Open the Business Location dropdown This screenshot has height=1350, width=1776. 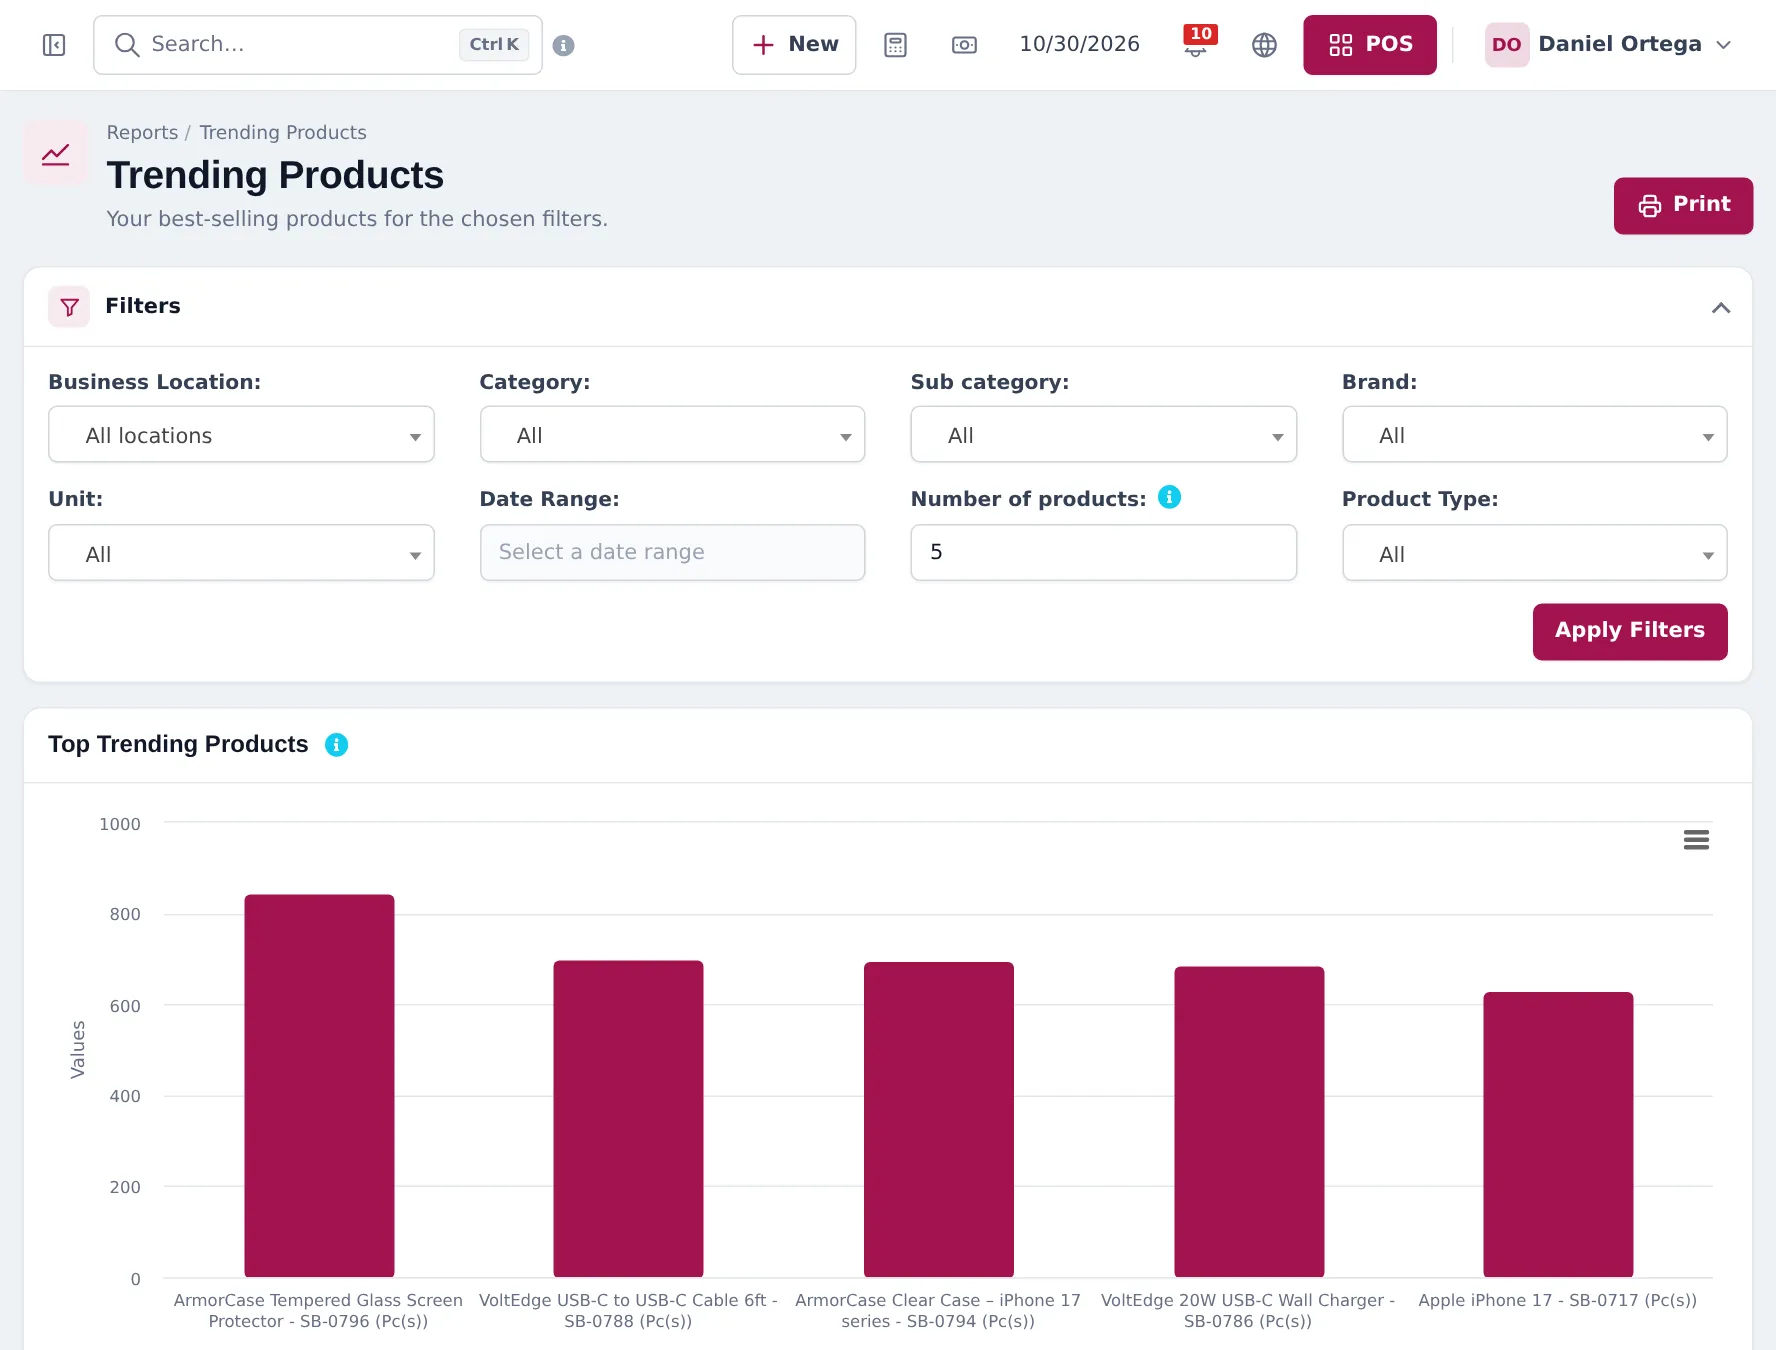click(x=241, y=434)
